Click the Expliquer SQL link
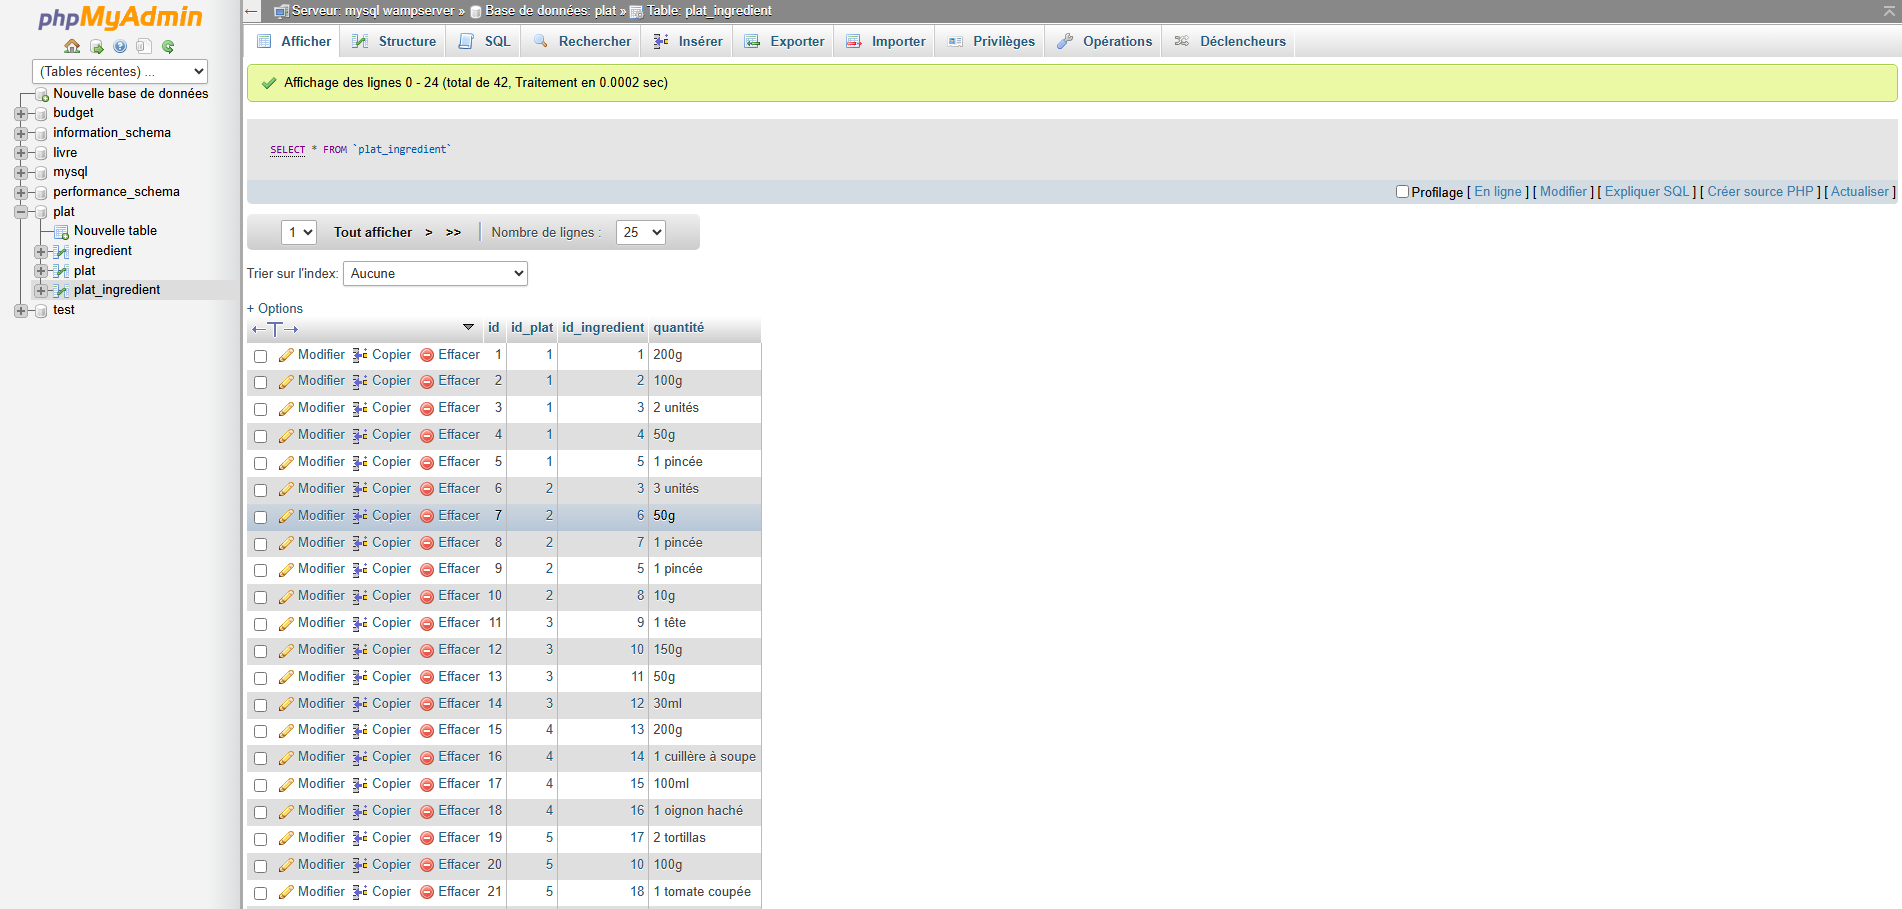This screenshot has height=909, width=1902. tap(1646, 192)
